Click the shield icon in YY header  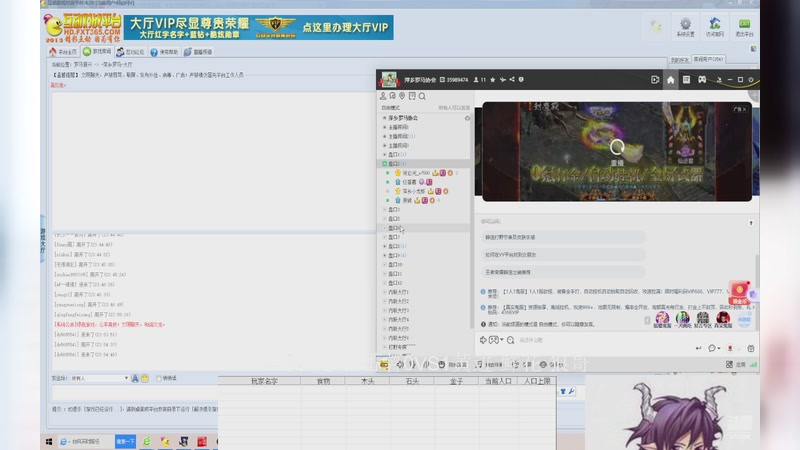[521, 80]
